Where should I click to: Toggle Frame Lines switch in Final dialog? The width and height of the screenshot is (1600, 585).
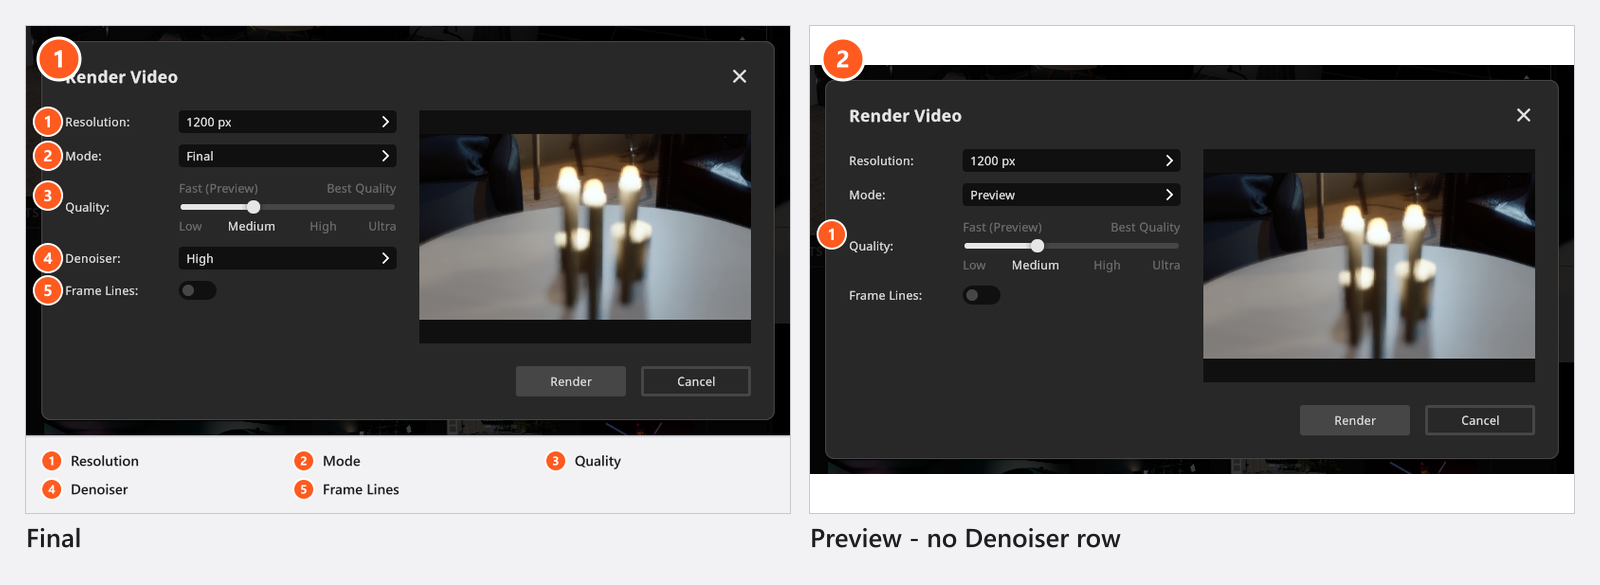197,291
